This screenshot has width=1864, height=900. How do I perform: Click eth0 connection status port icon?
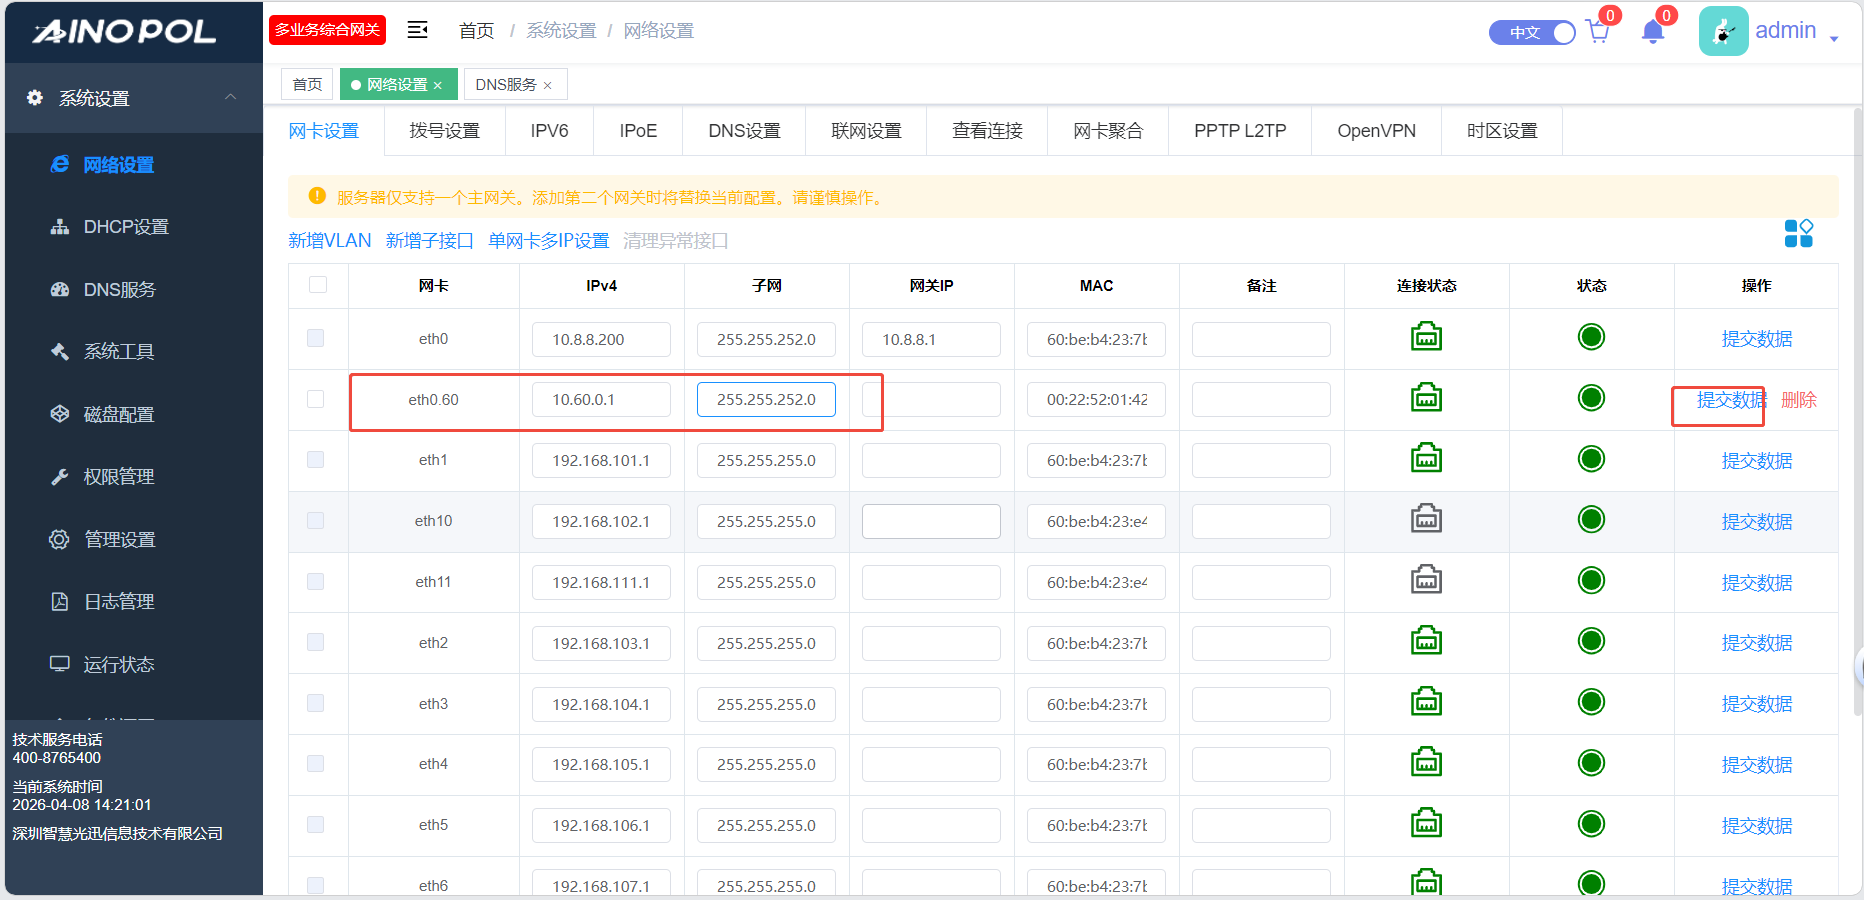1426,338
